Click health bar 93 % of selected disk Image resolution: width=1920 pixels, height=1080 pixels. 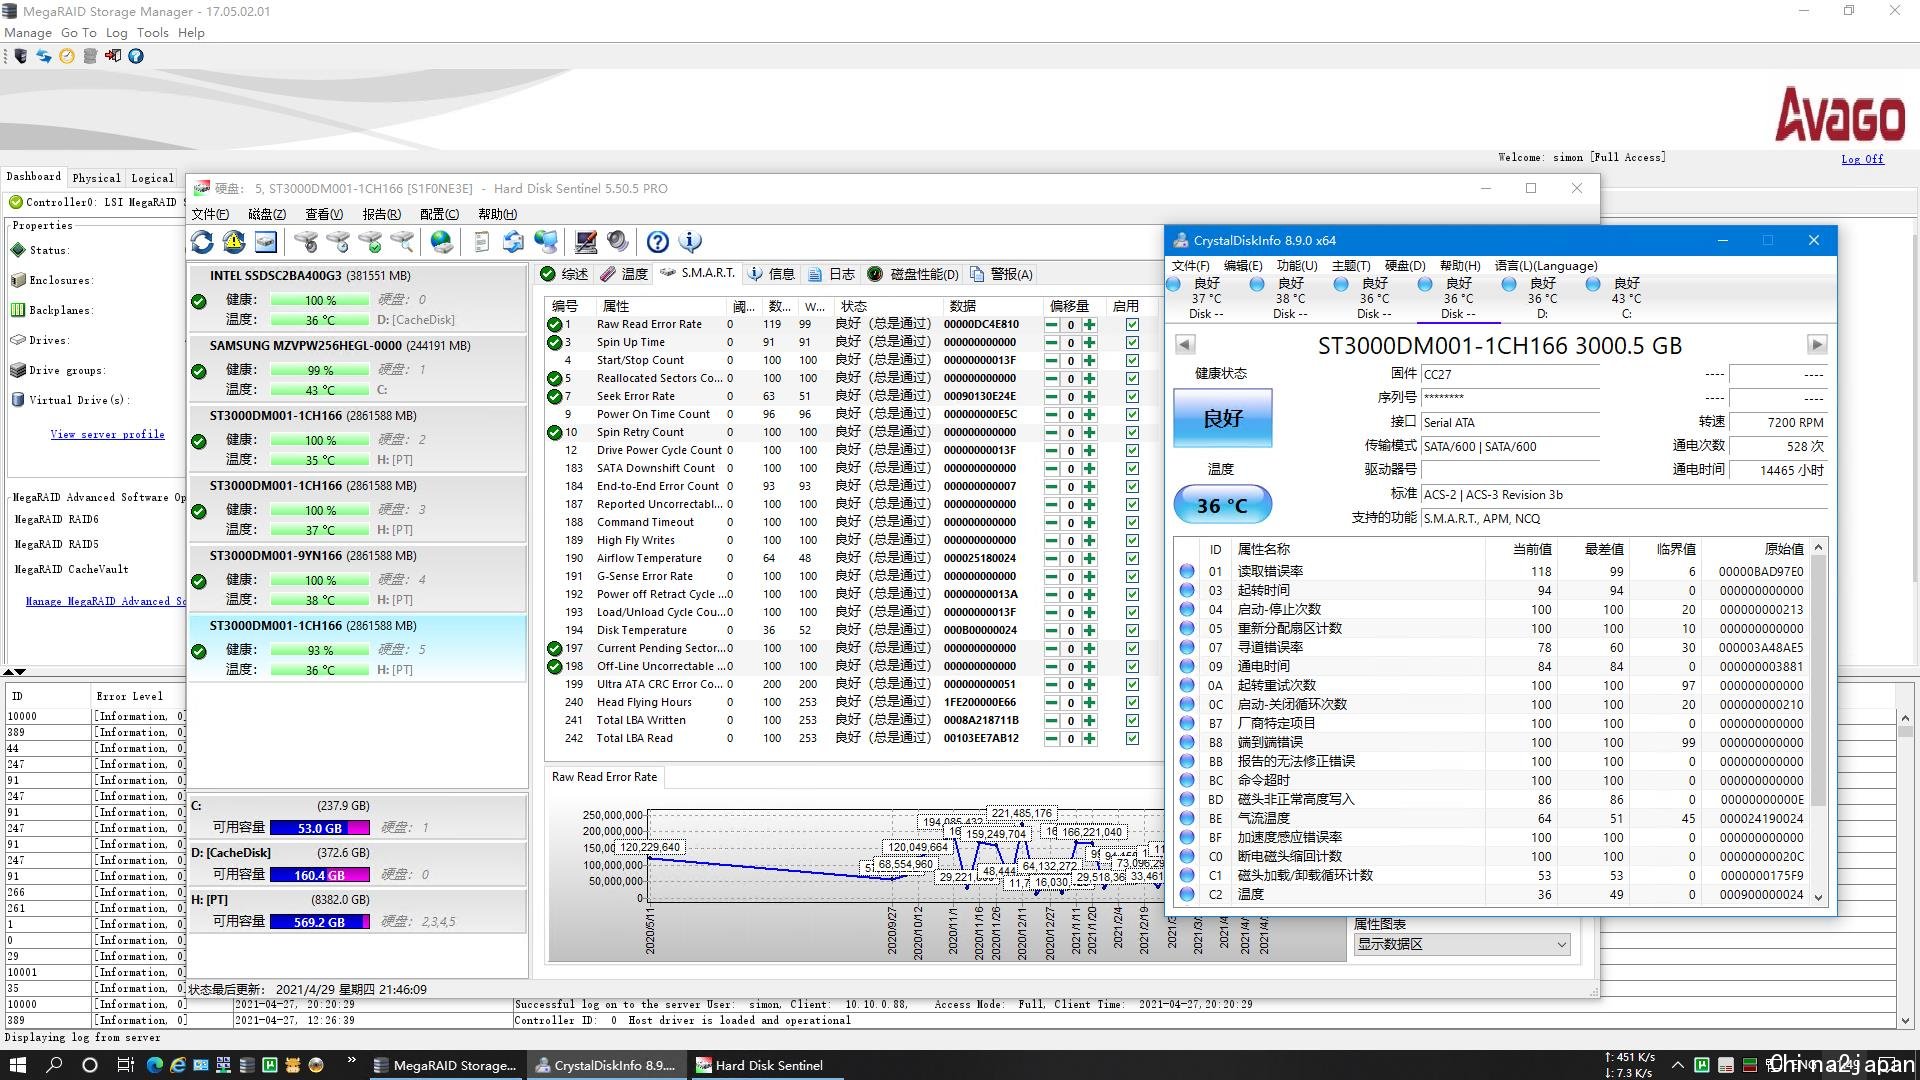click(320, 650)
